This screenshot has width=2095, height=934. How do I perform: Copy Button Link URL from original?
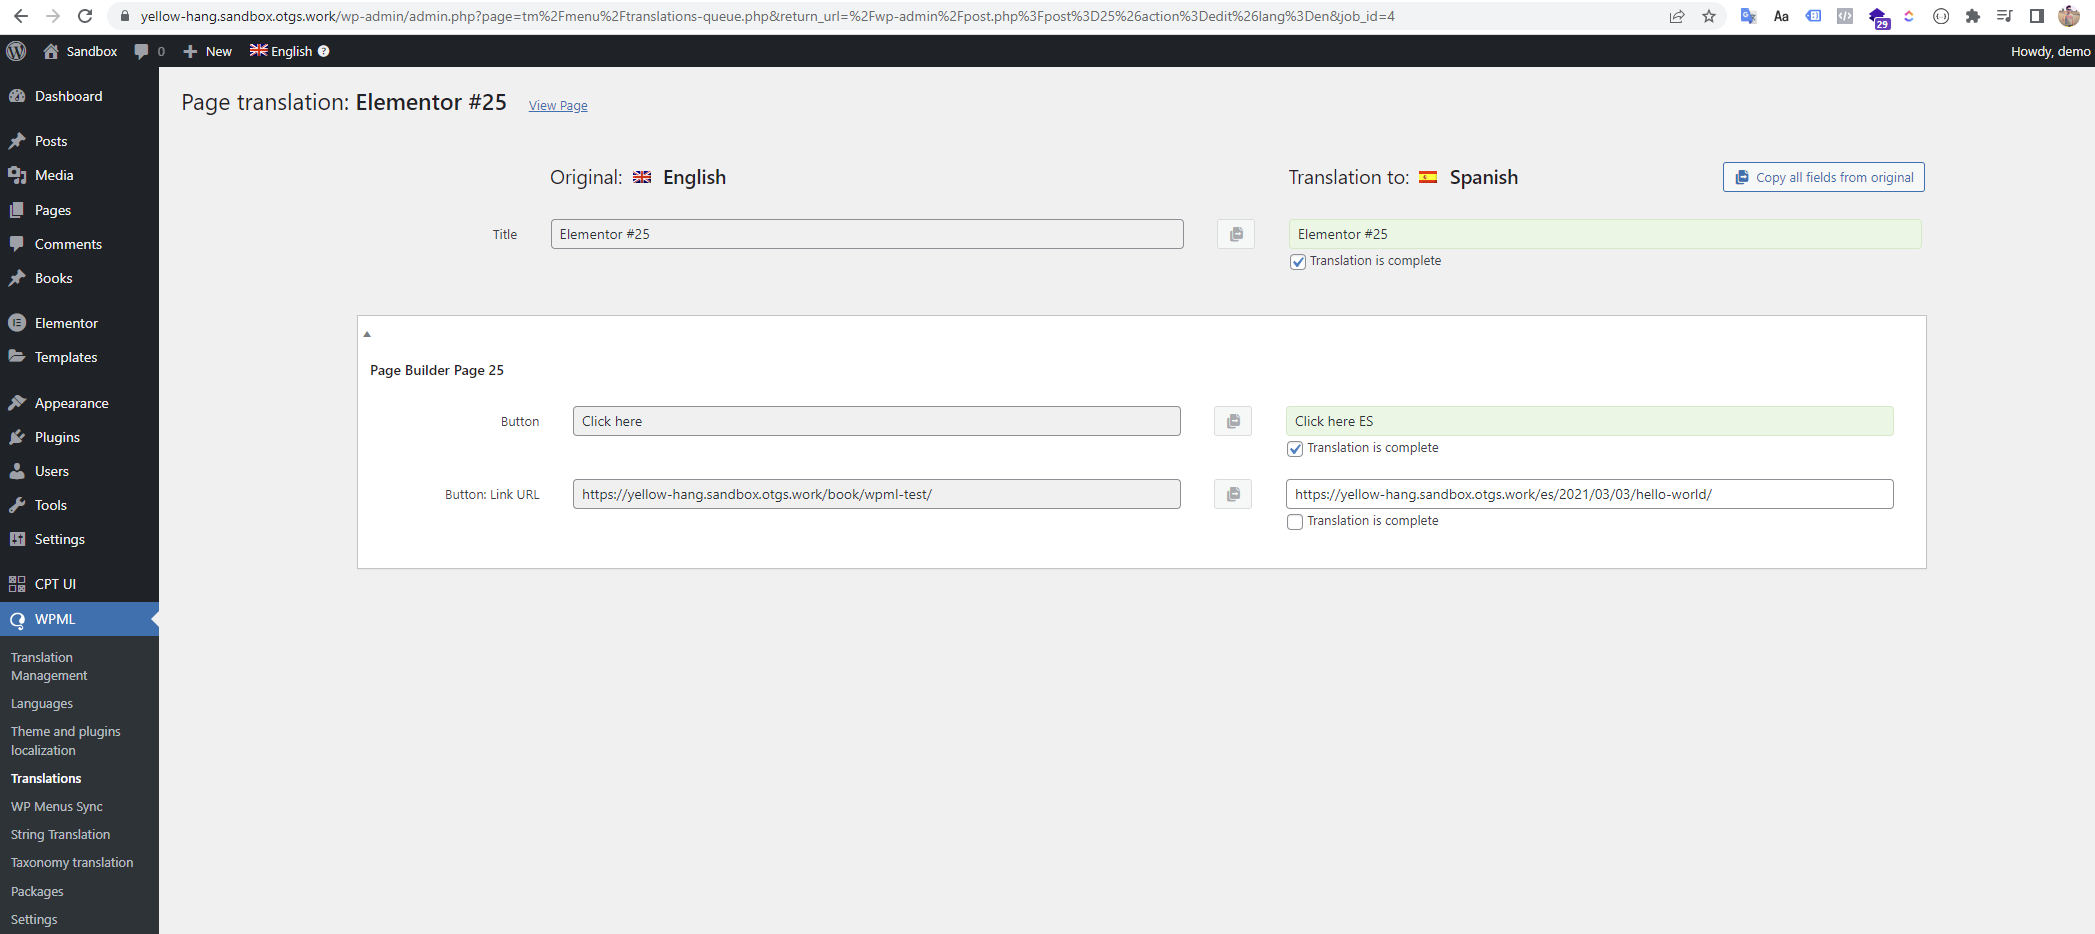[x=1233, y=494]
